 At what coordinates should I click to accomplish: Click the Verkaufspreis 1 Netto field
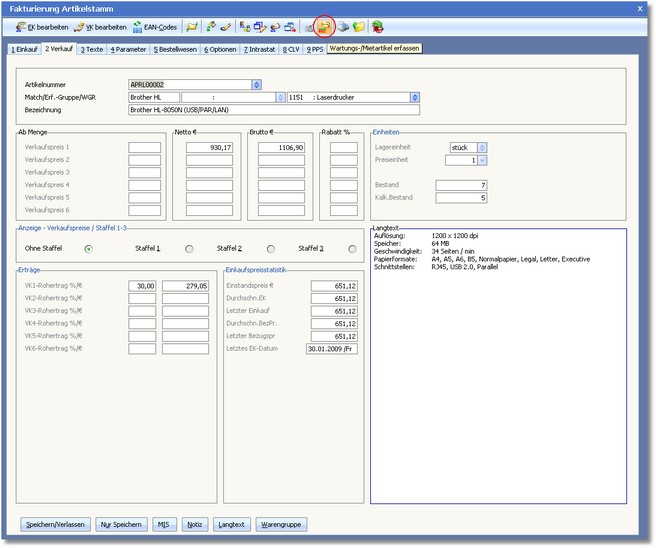205,147
